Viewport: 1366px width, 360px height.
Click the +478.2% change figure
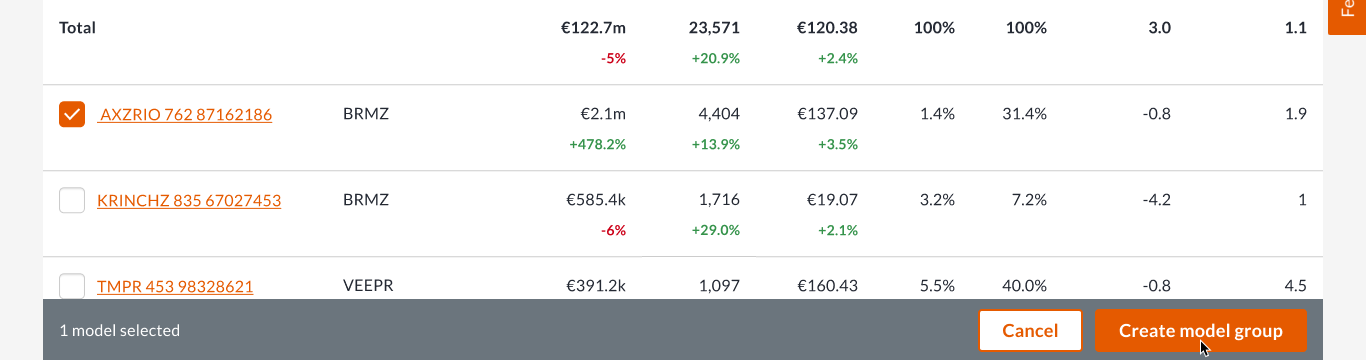tap(597, 144)
